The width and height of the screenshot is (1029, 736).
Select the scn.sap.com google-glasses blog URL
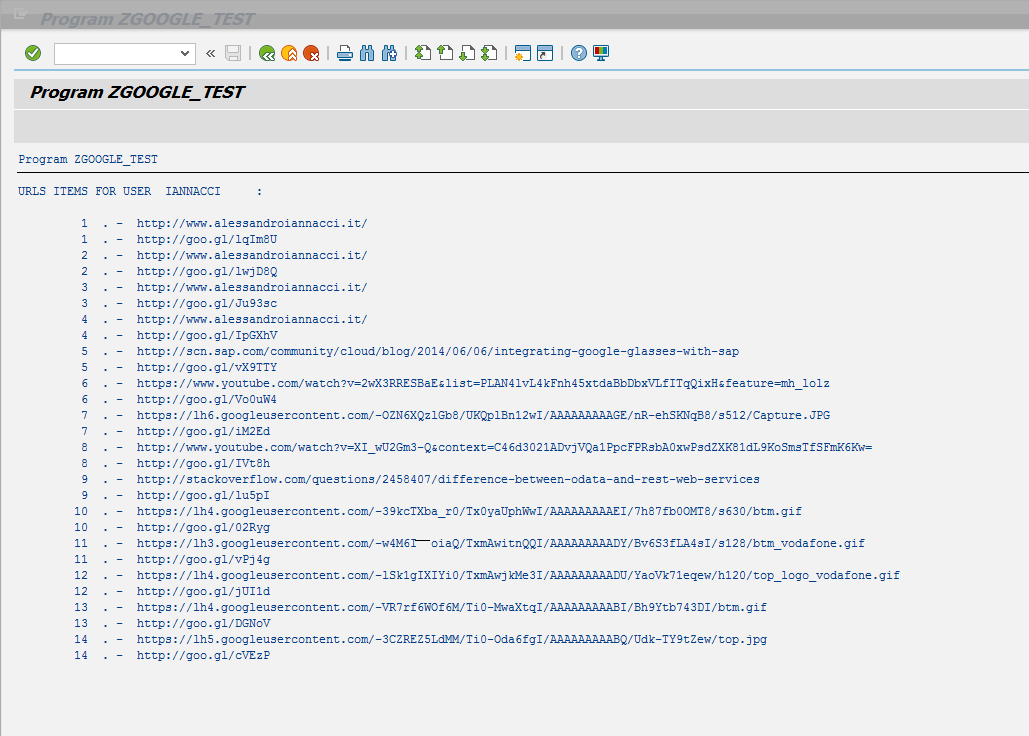[x=438, y=351]
